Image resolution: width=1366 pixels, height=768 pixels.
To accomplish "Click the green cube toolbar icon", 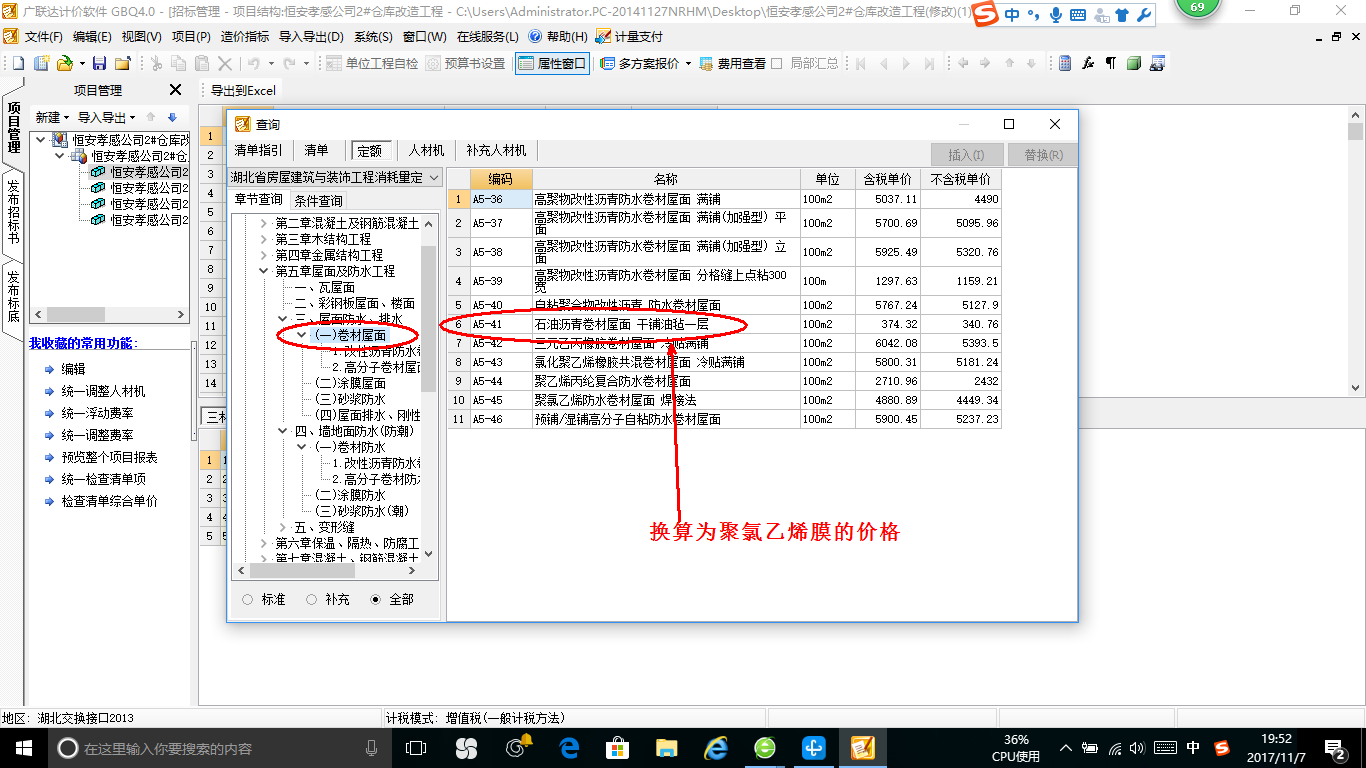I will tap(1134, 63).
